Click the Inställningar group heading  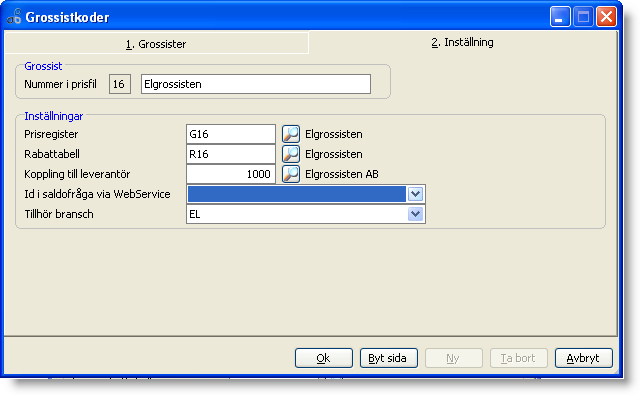pos(53,116)
